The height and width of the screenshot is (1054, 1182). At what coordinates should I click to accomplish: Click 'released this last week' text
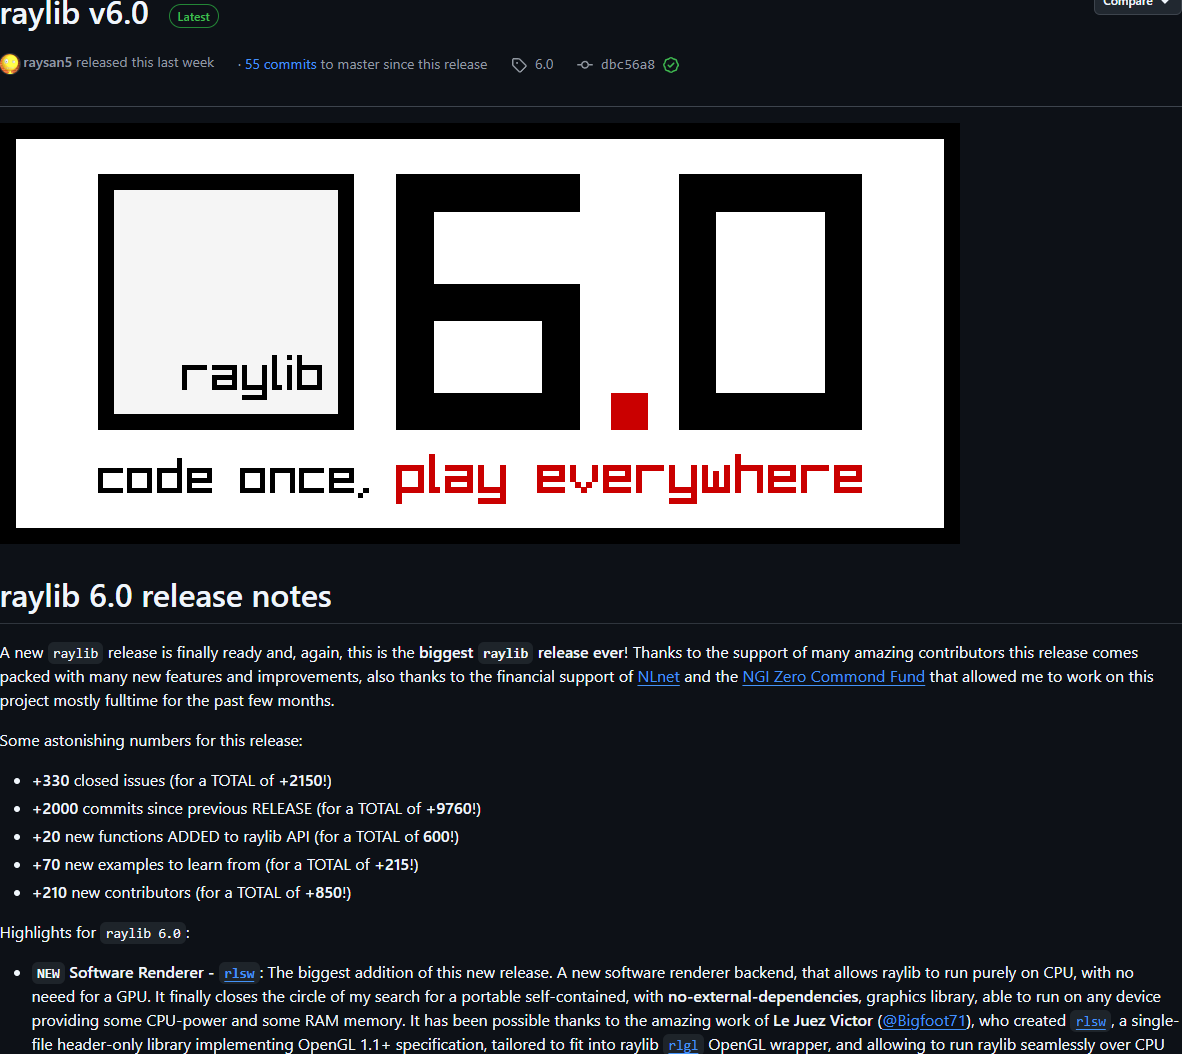[145, 63]
